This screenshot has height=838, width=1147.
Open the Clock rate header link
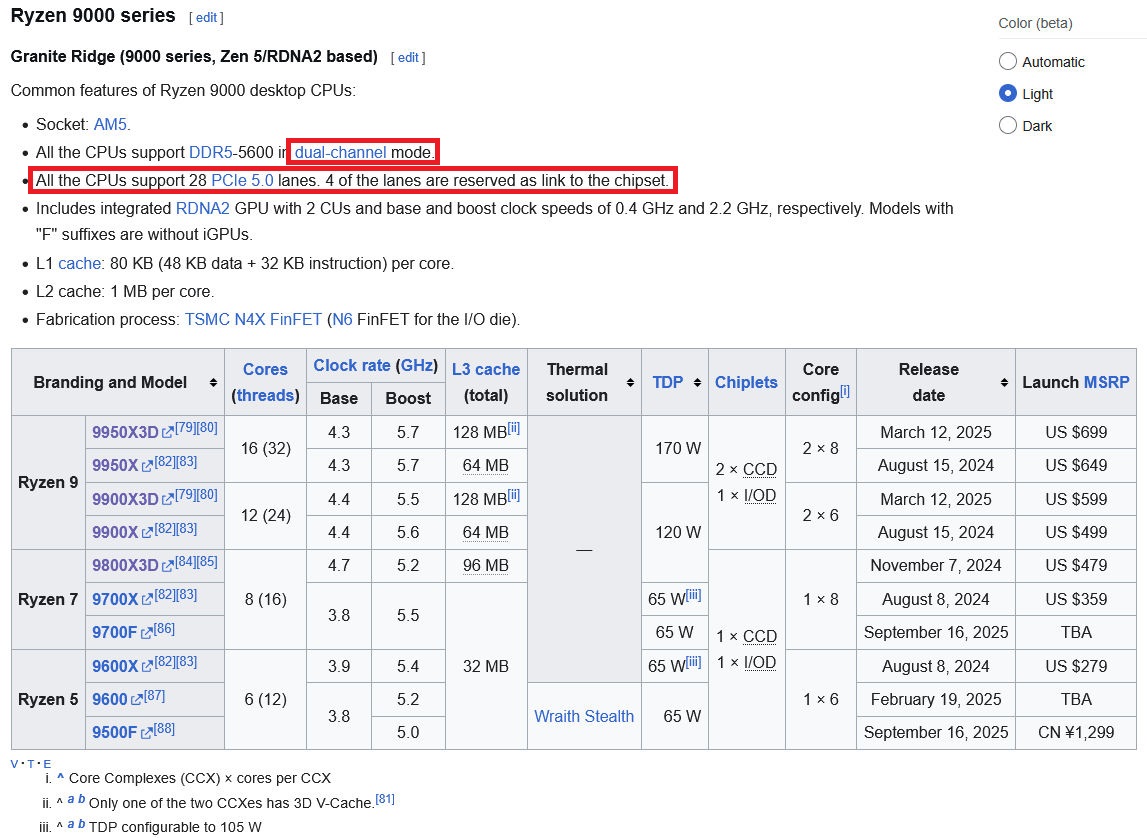click(x=352, y=366)
